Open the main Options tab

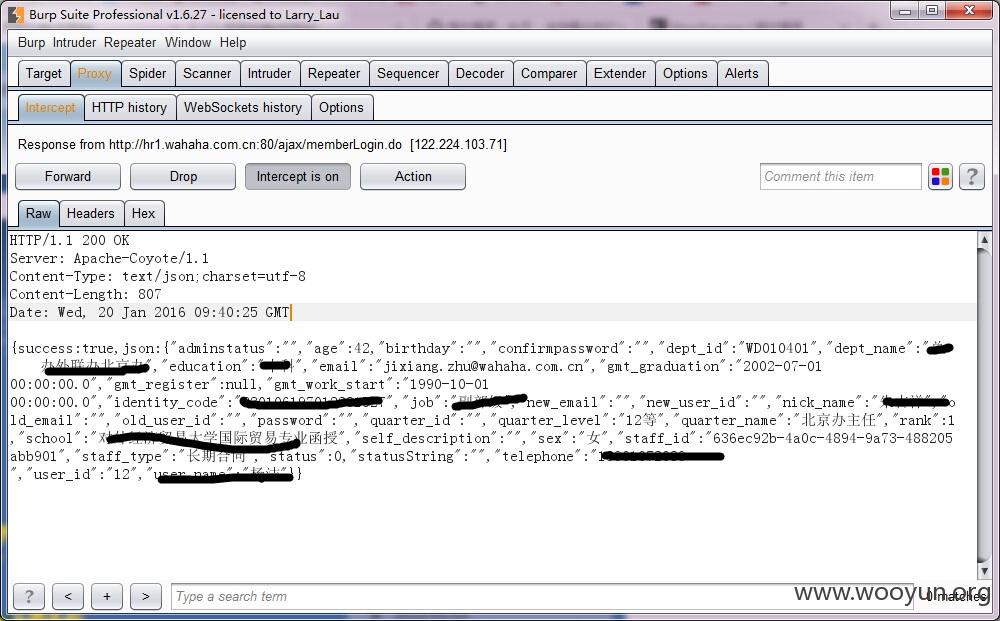(685, 73)
